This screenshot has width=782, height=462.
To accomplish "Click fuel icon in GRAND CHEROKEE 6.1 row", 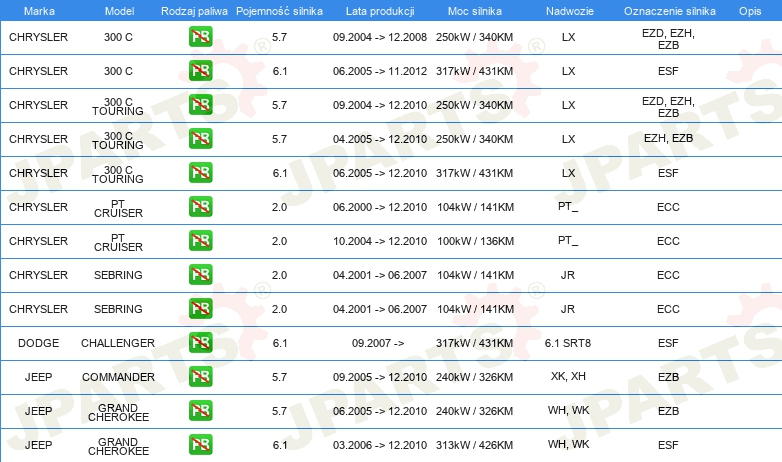I will 200,444.
